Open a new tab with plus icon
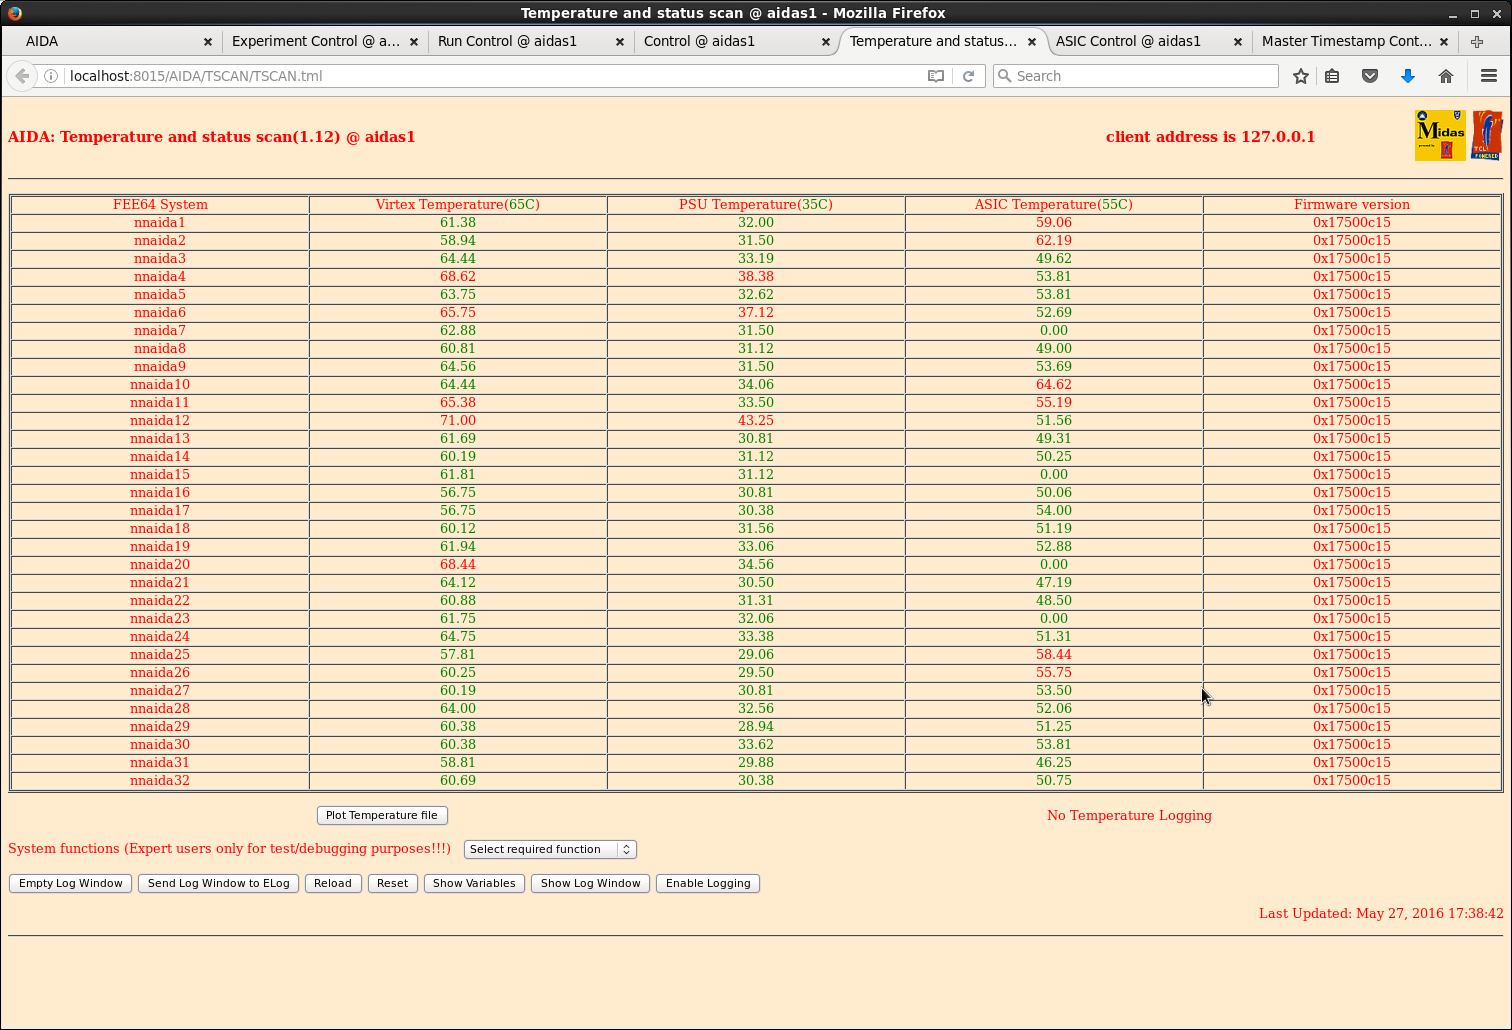This screenshot has width=1512, height=1030. (1477, 41)
